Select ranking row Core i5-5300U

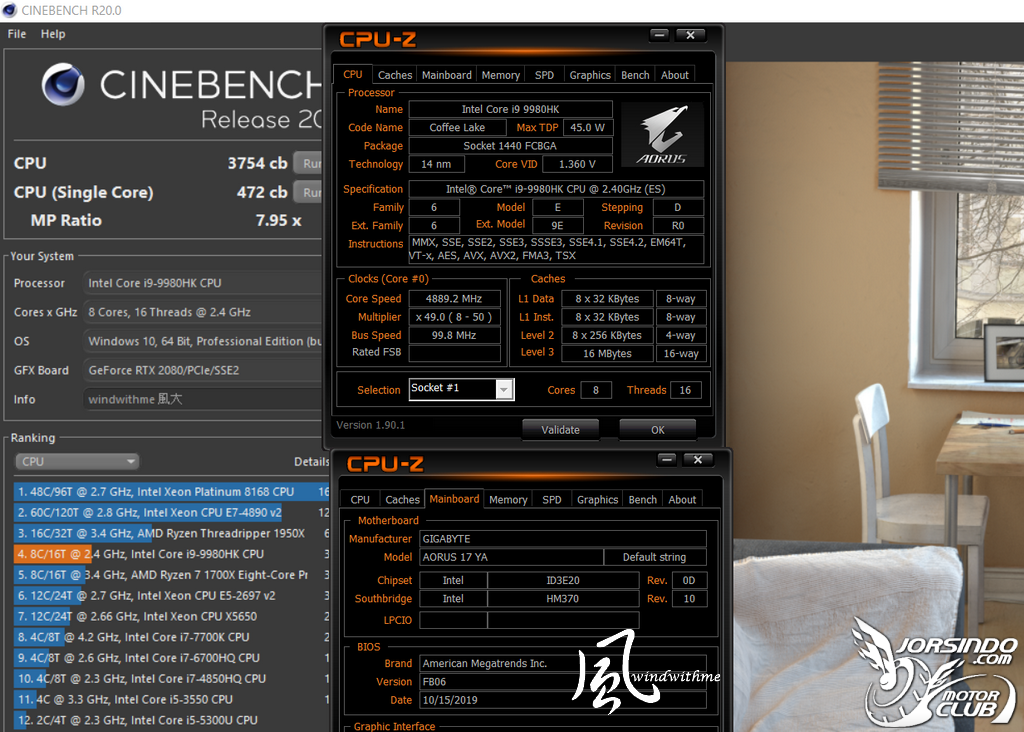click(171, 720)
